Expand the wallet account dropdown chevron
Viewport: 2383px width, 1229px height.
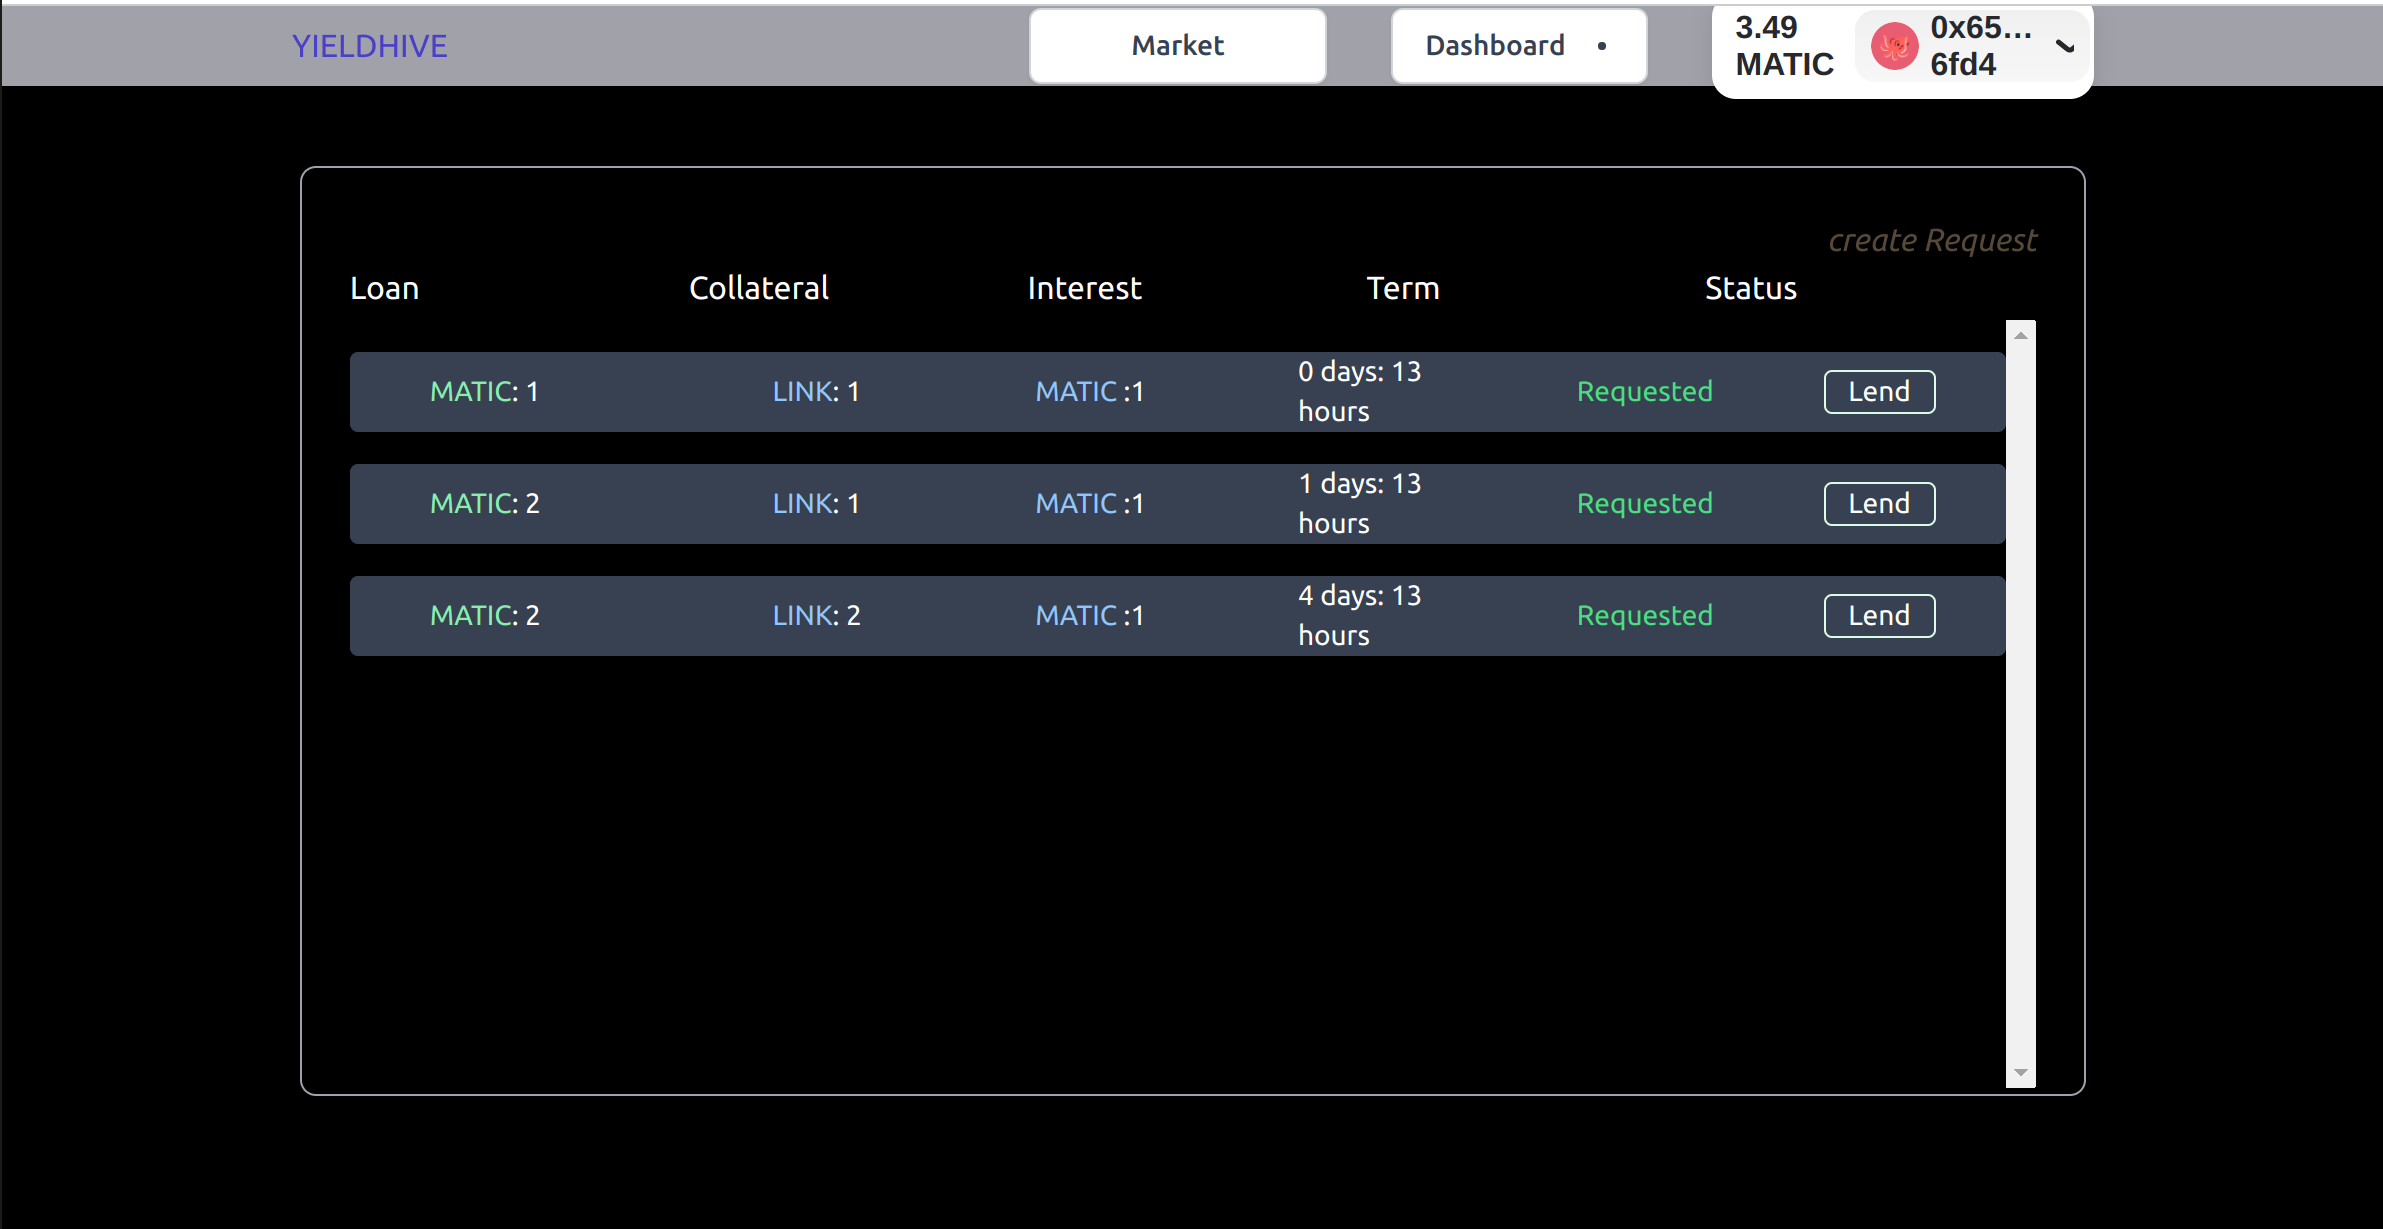point(2065,46)
